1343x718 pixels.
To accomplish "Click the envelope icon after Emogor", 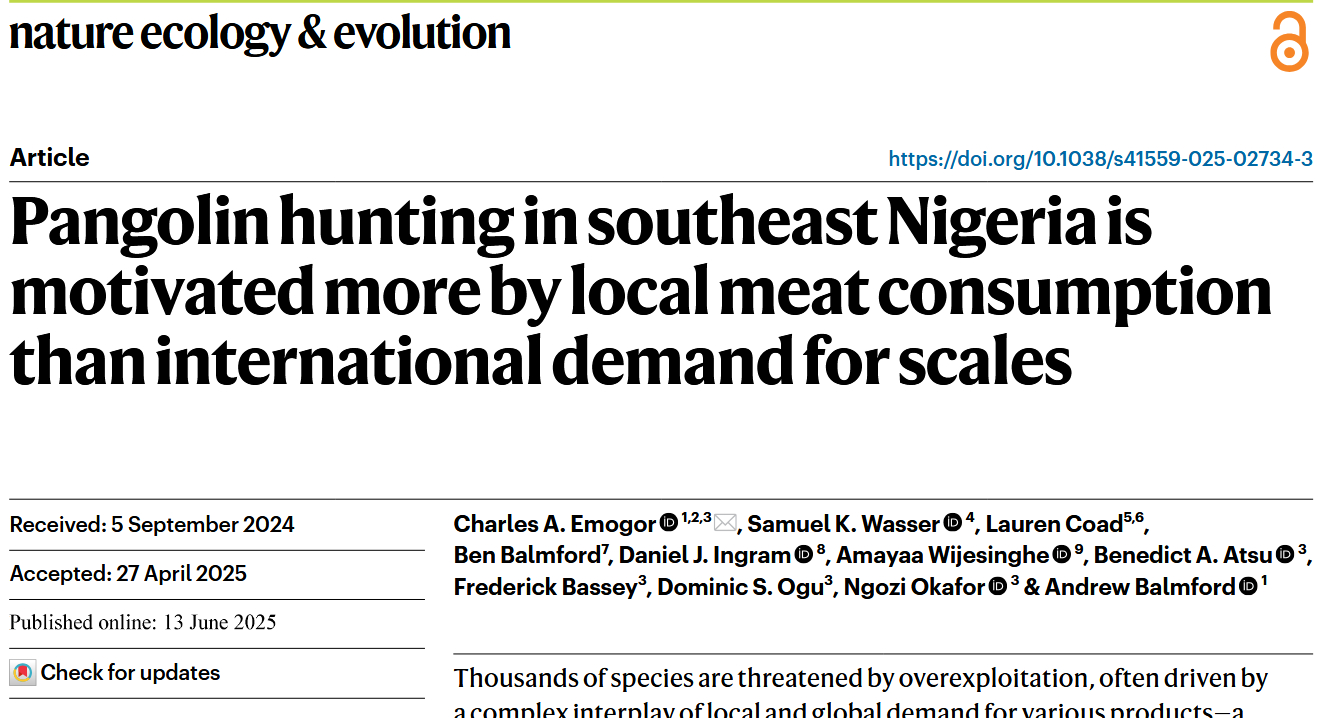I will (x=725, y=523).
